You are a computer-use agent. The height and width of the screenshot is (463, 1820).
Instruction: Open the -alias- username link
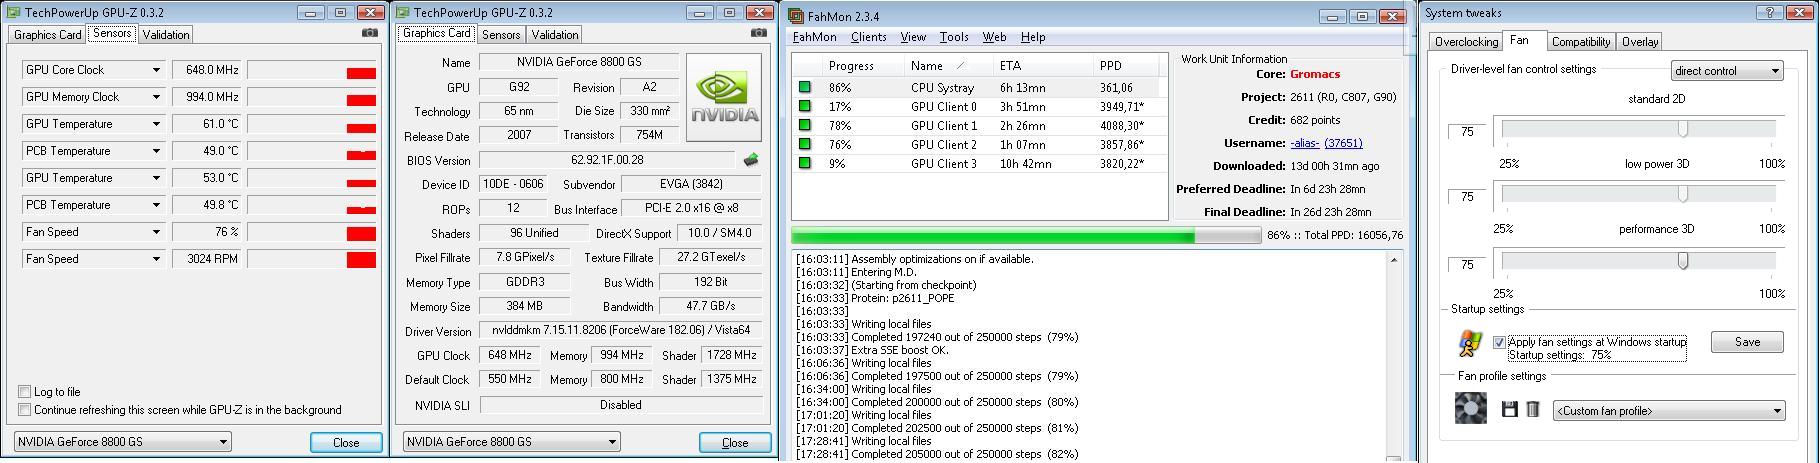click(x=1304, y=143)
